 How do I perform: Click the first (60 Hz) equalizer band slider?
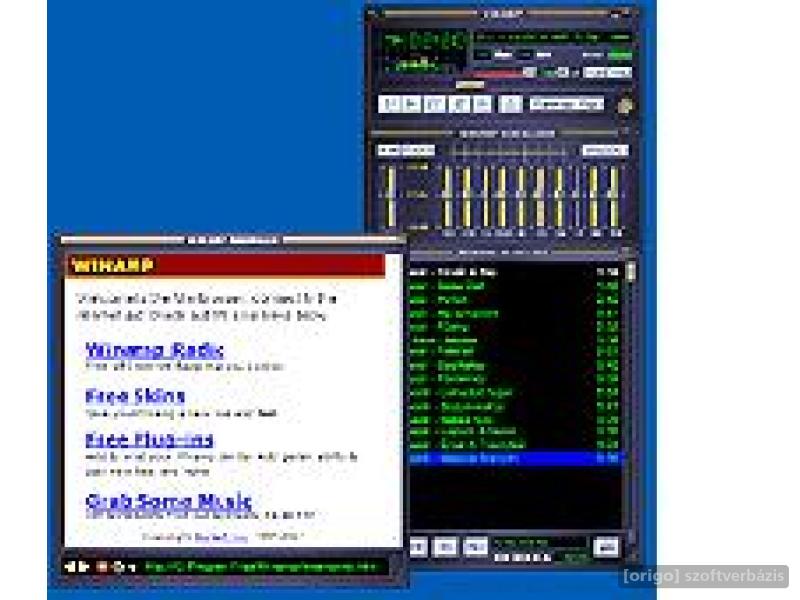point(448,196)
